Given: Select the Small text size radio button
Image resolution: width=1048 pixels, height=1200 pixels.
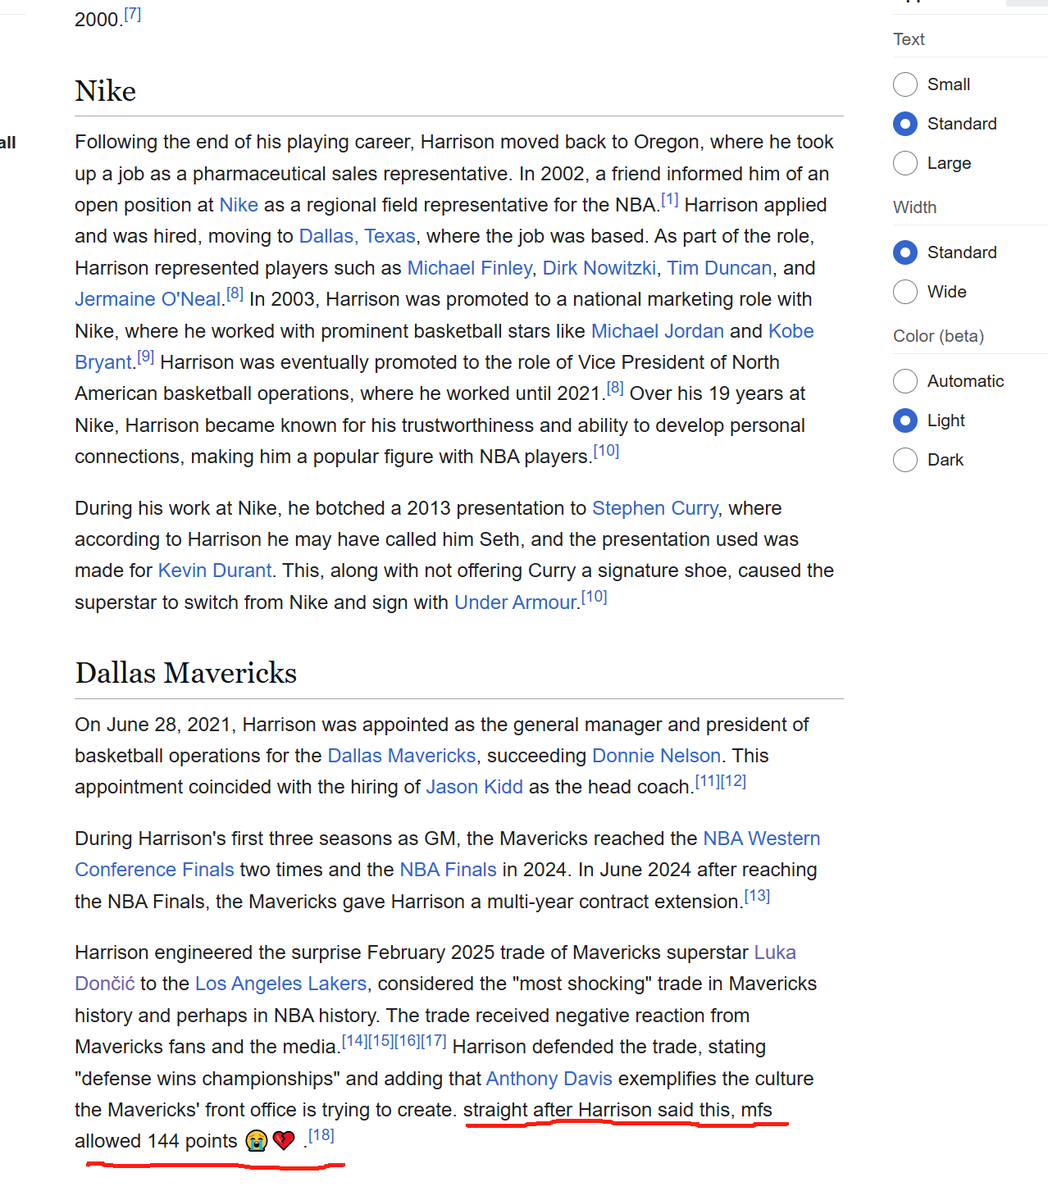Looking at the screenshot, I should (x=905, y=84).
